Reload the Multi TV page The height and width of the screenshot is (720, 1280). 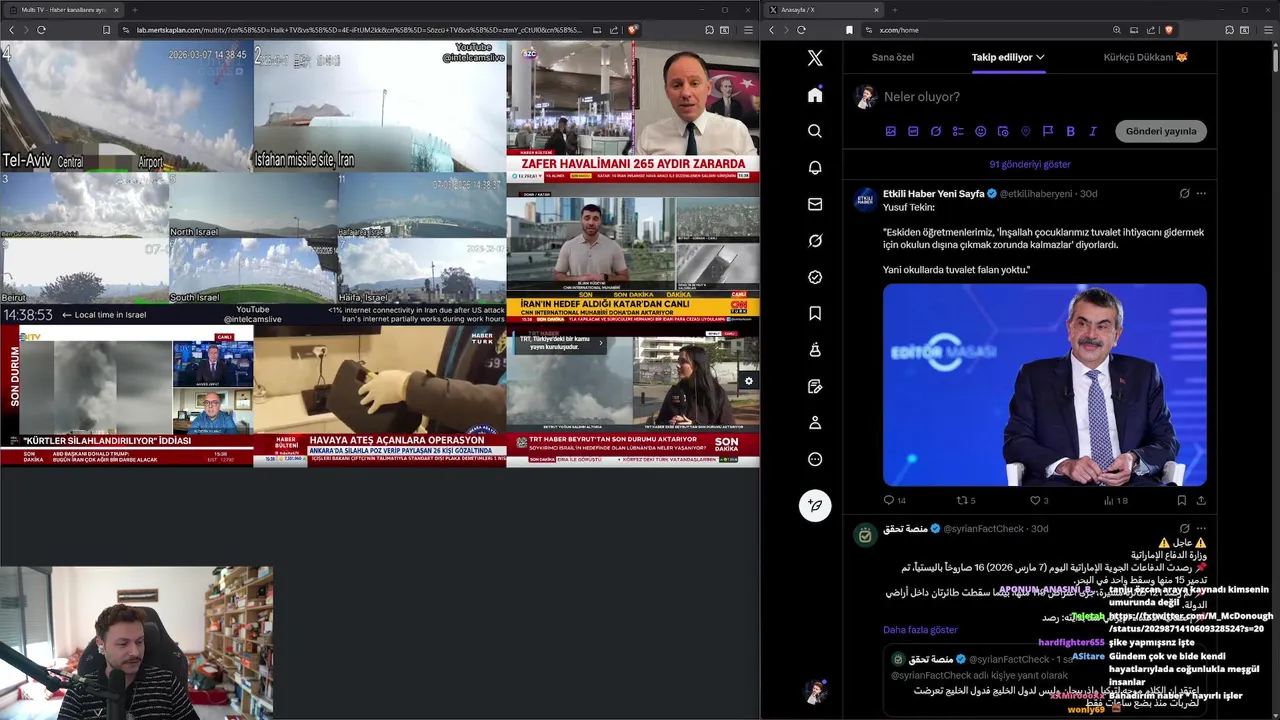tap(41, 30)
